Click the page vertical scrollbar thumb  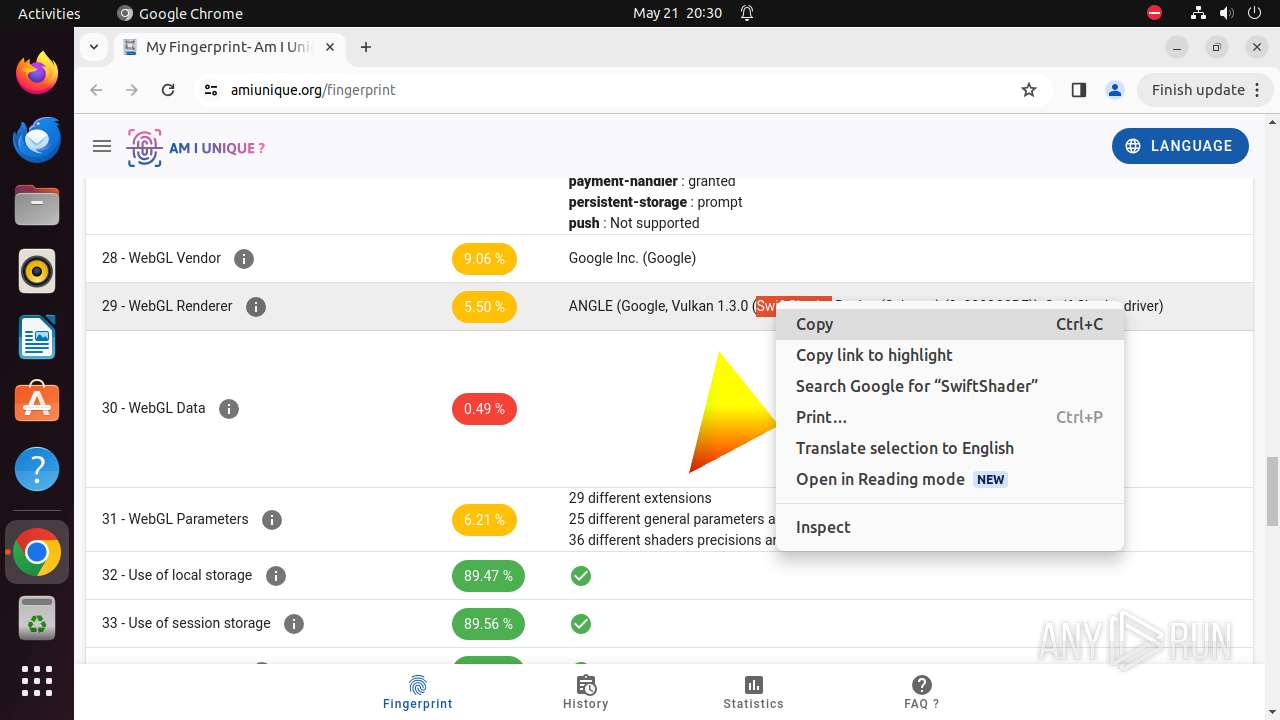pyautogui.click(x=1272, y=490)
